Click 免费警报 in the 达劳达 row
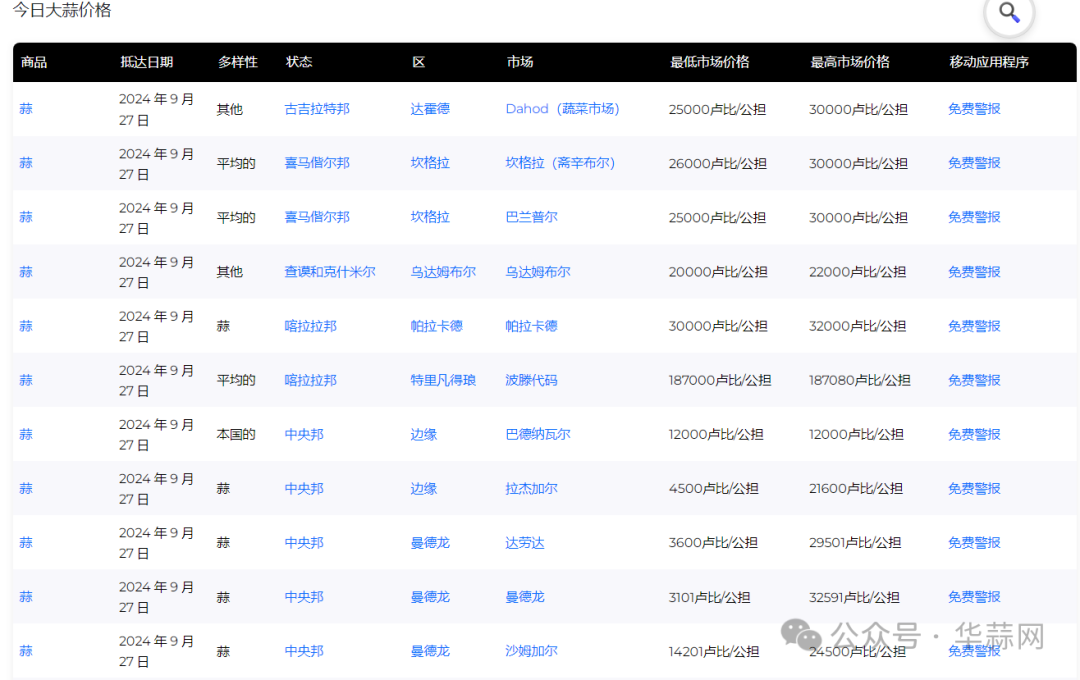Screen dimensions: 1080x680 coord(974,543)
